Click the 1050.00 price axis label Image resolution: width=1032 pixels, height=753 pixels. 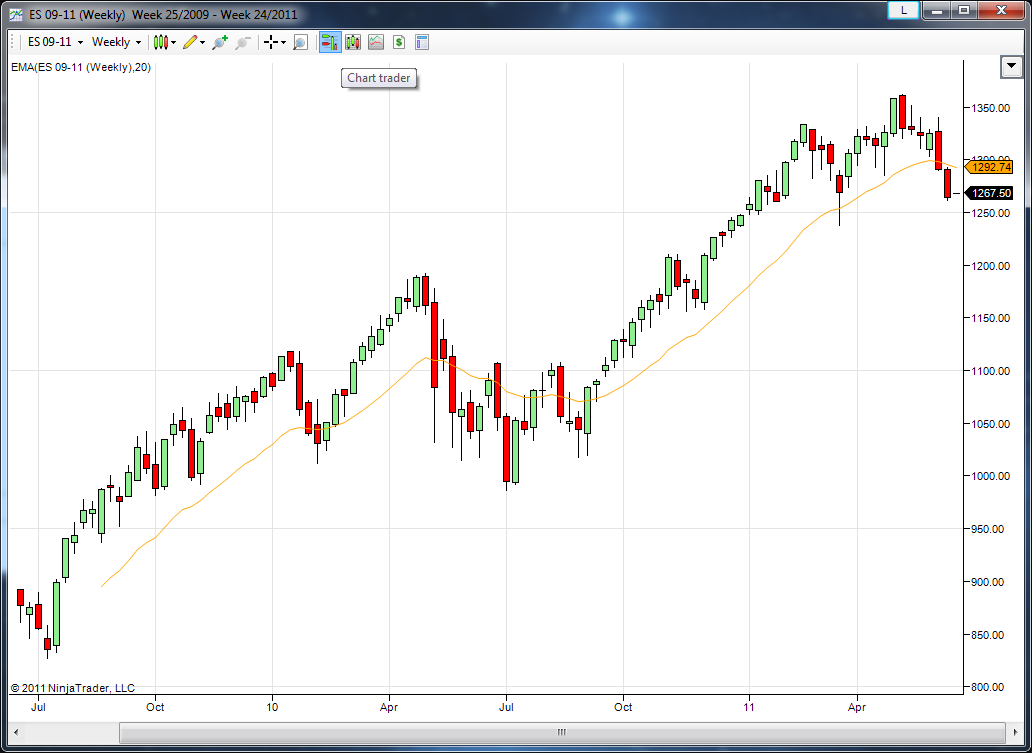coord(991,423)
